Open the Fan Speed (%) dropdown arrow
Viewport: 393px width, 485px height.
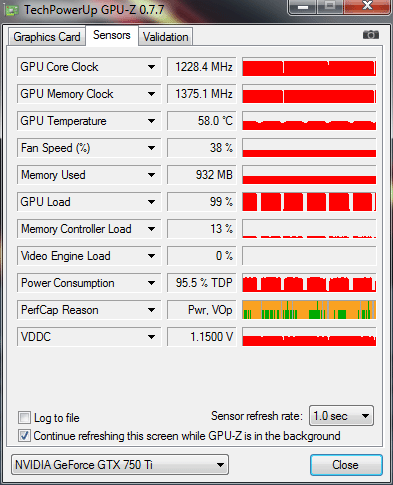click(x=151, y=148)
